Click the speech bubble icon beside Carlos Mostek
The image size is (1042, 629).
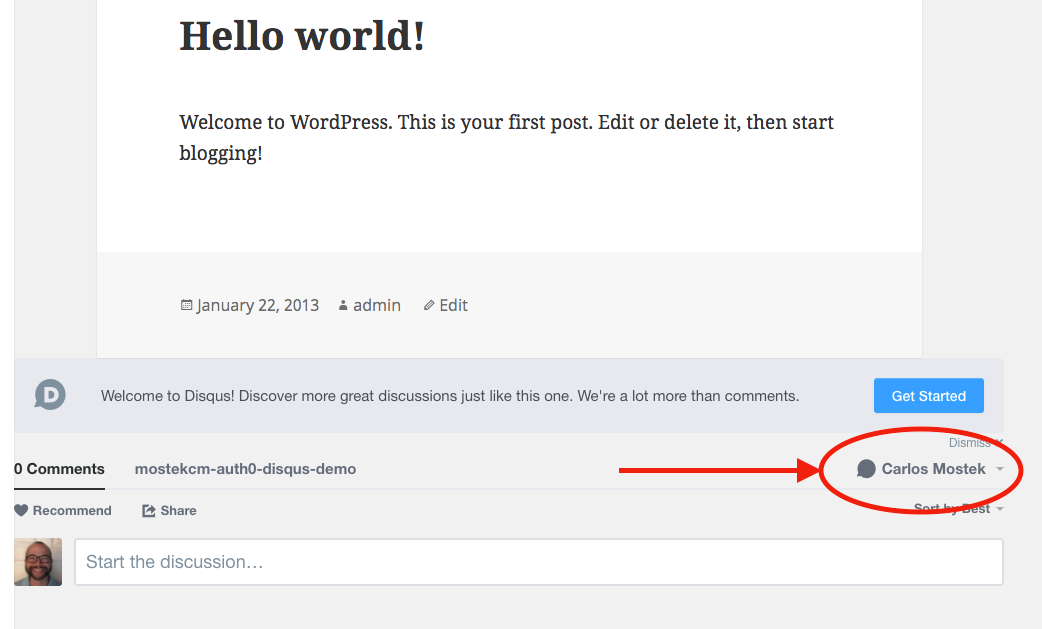tap(866, 469)
